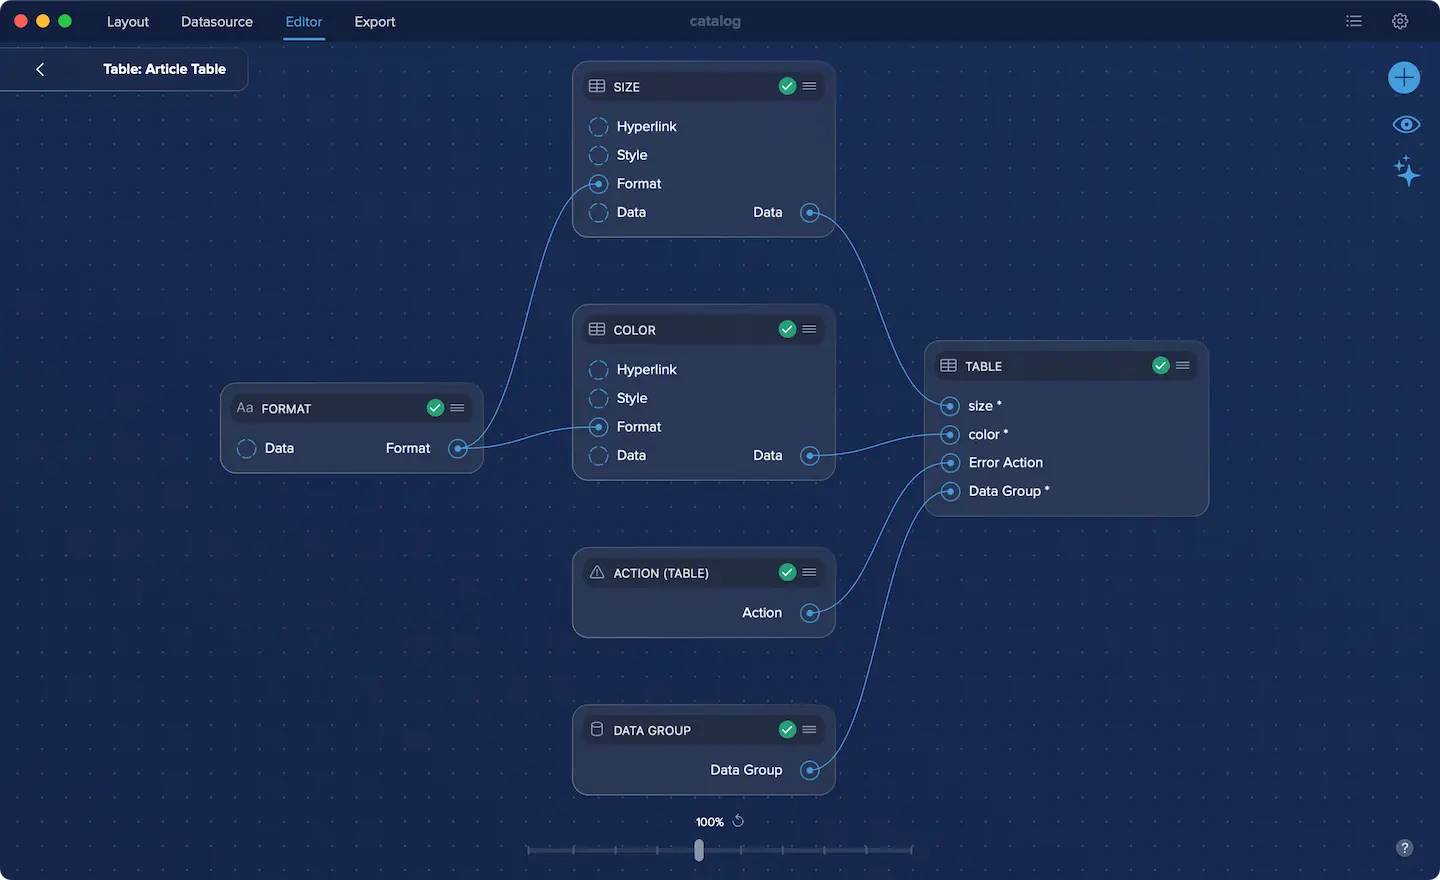Reset zoom with the circular arrow icon
1440x880 pixels.
pos(738,821)
